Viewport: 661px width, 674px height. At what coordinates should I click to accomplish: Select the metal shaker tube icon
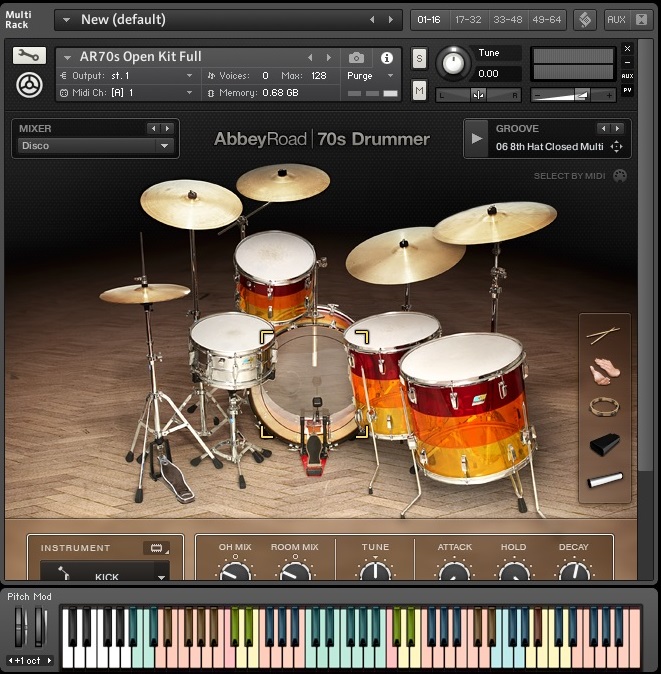(x=605, y=479)
